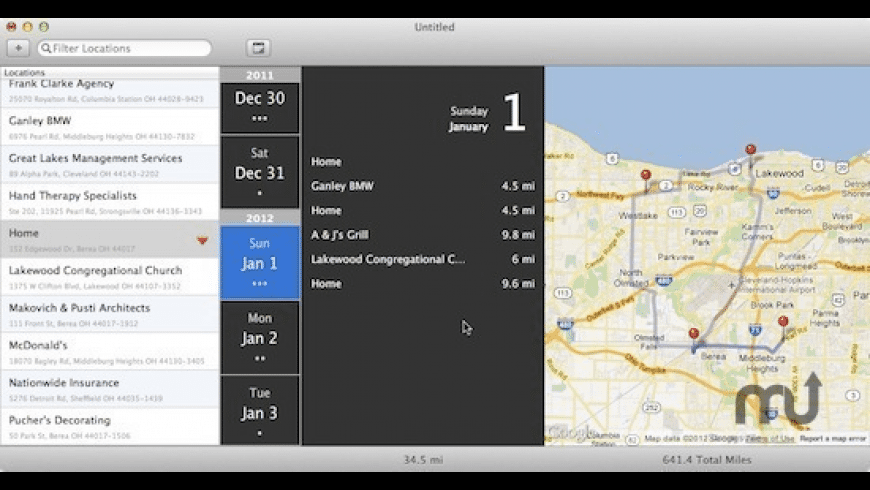Click the Rocky River label on map
870x490 pixels.
(712, 187)
